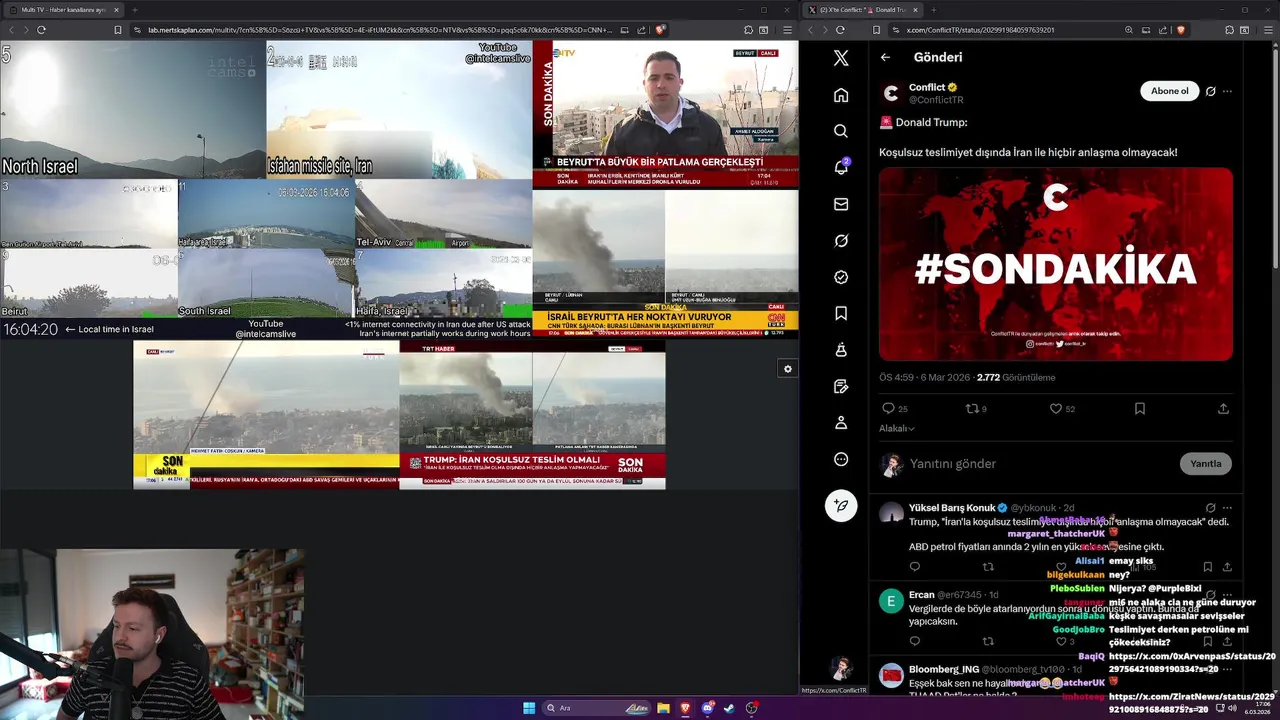Open X notifications bell icon
Screen dimensions: 1280x720
pos(841,167)
